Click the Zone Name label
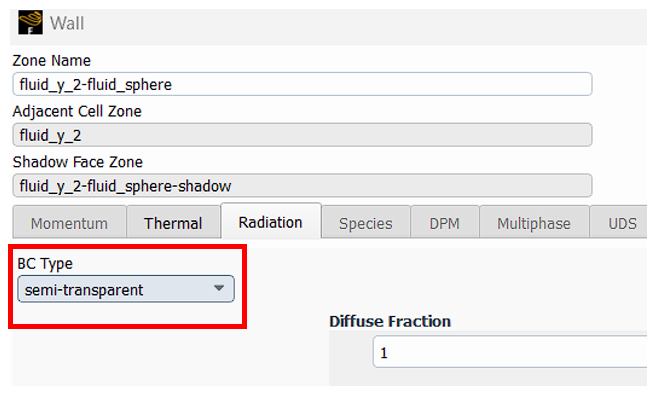 click(x=51, y=61)
